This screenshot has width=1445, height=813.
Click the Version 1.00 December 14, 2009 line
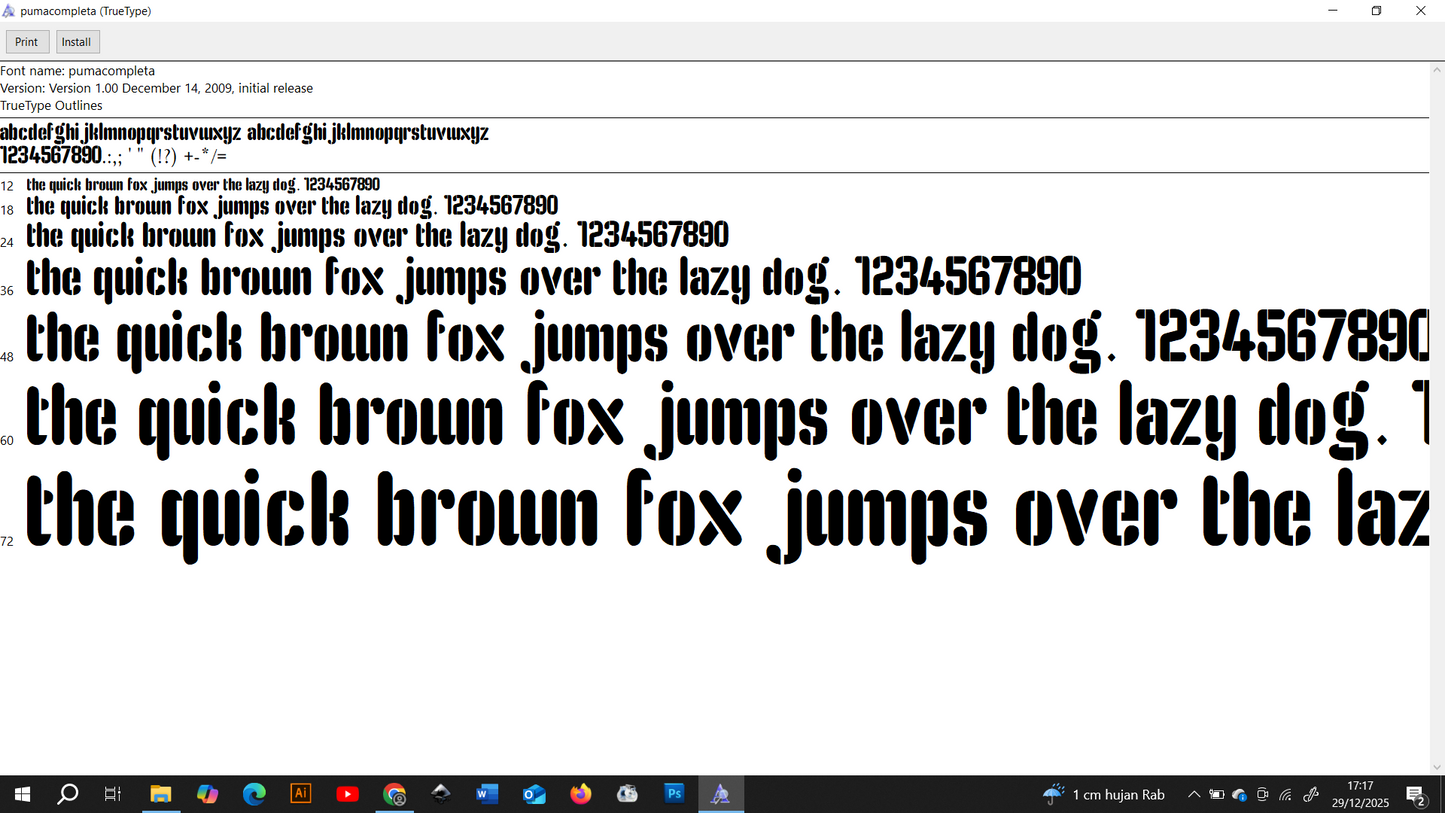157,88
